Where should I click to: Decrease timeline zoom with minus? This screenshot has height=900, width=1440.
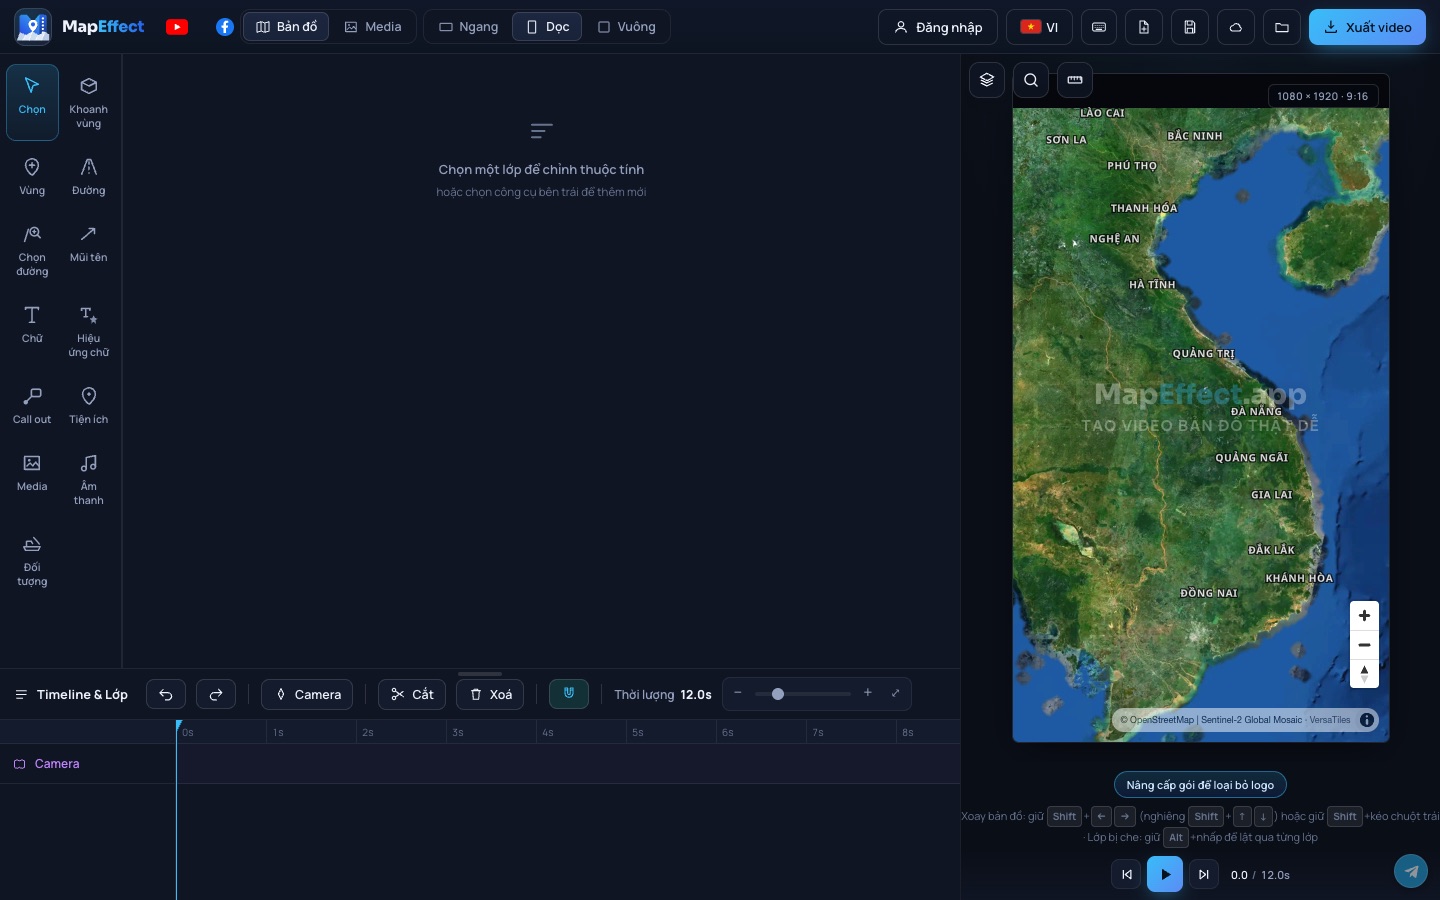click(738, 693)
